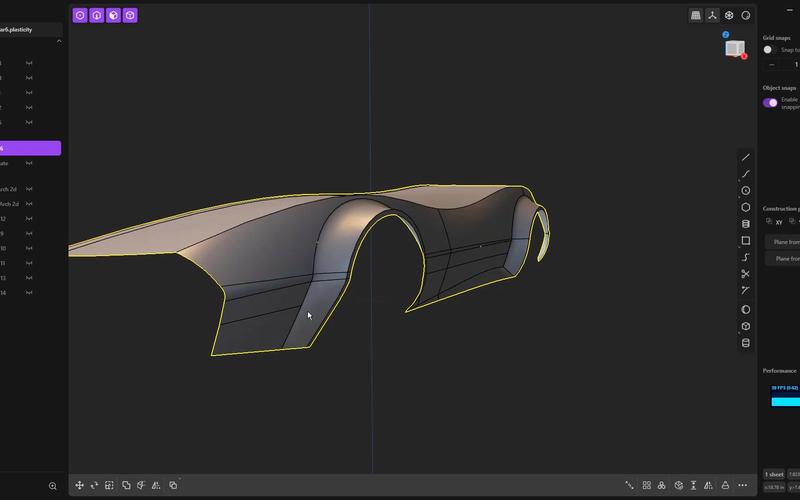
Task: Select face selection mode icon
Action: click(113, 15)
